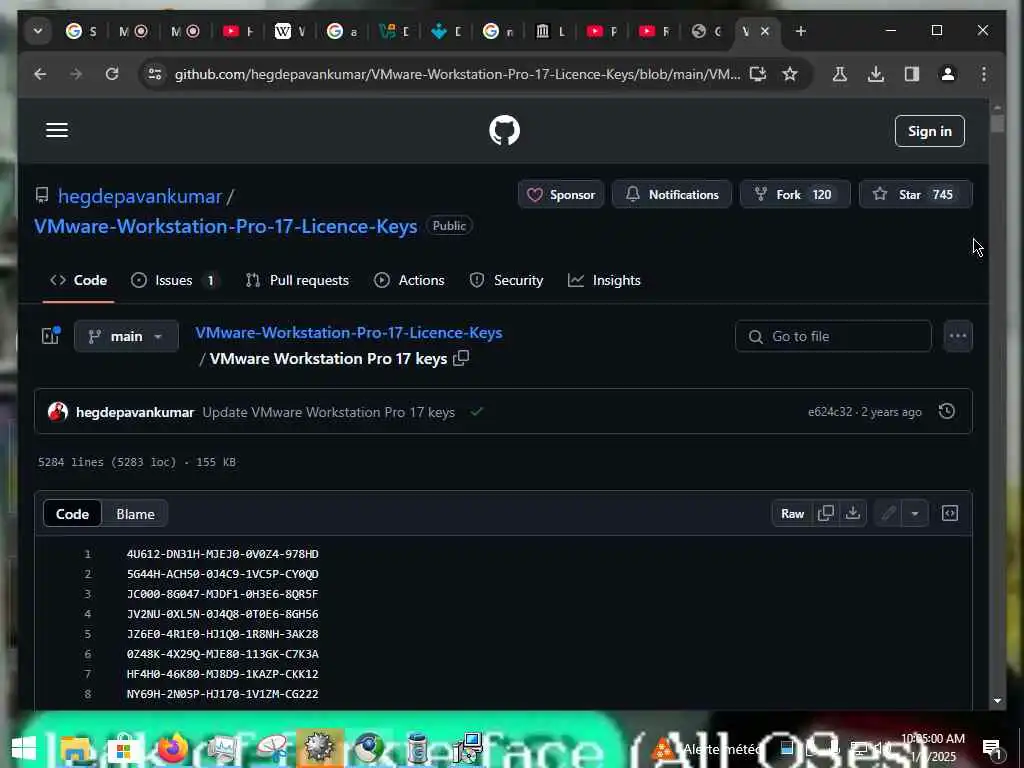Expand the file tree side panel
The height and width of the screenshot is (768, 1024).
click(x=51, y=336)
